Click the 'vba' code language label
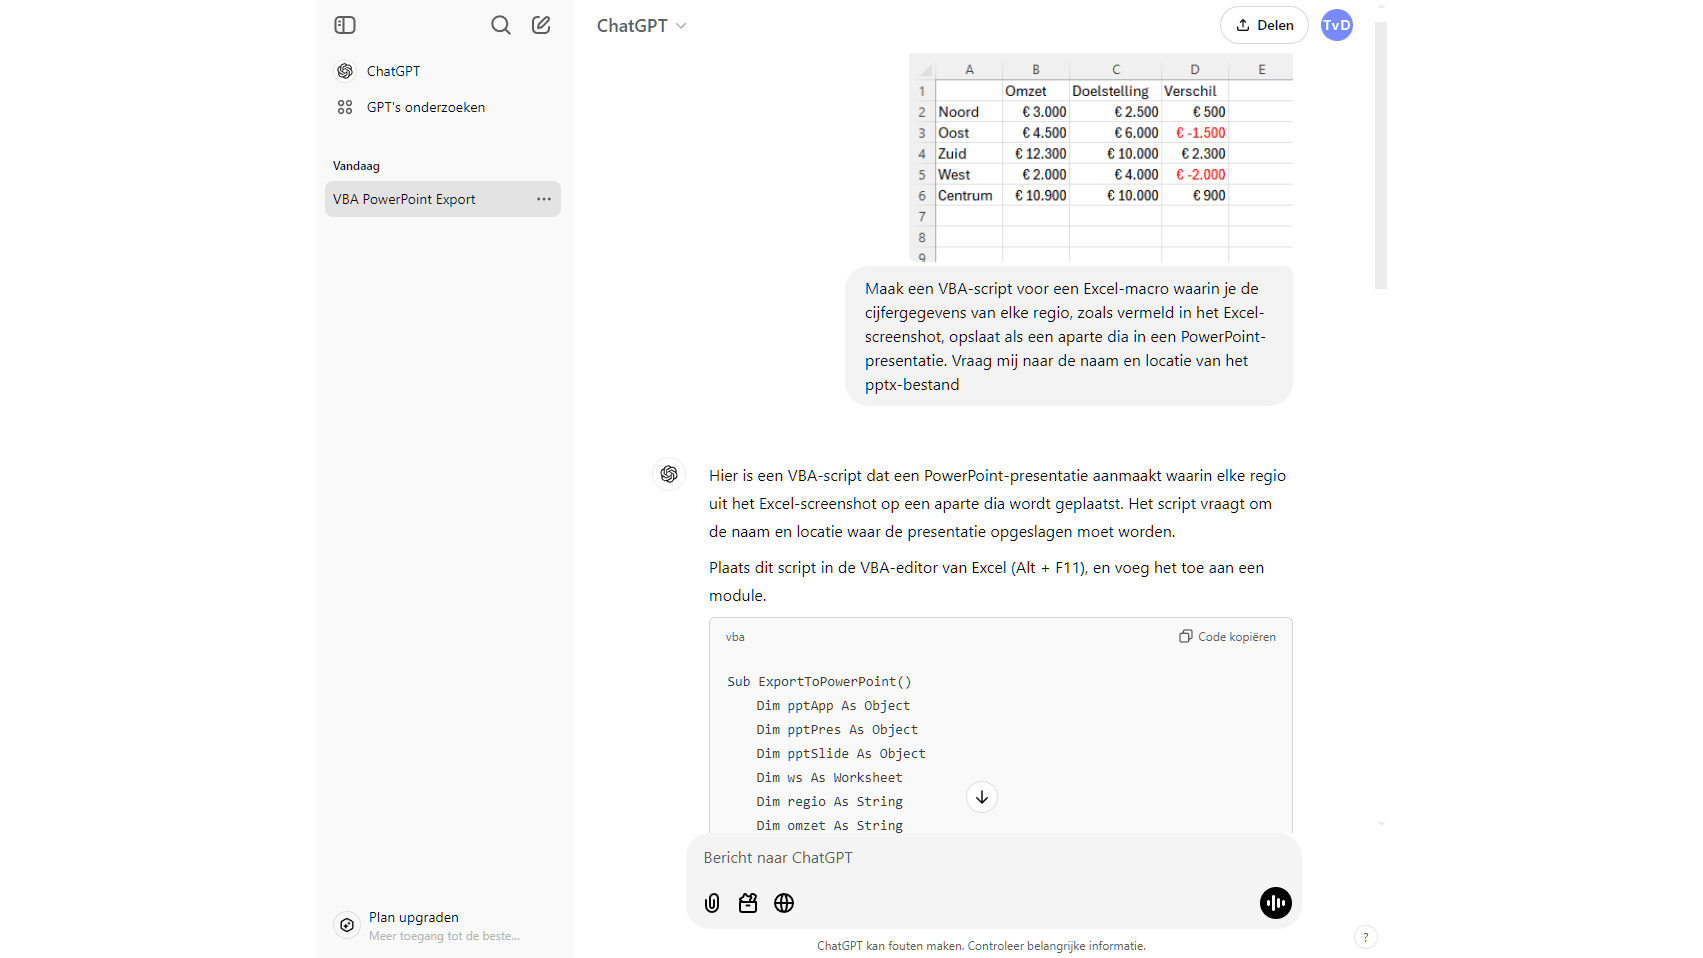The width and height of the screenshot is (1703, 958). pyautogui.click(x=735, y=637)
